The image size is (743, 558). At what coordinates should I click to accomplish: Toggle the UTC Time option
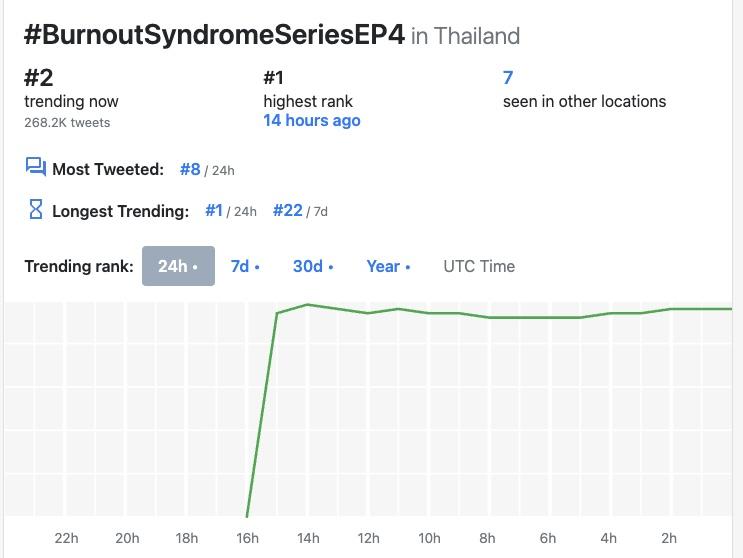click(479, 266)
